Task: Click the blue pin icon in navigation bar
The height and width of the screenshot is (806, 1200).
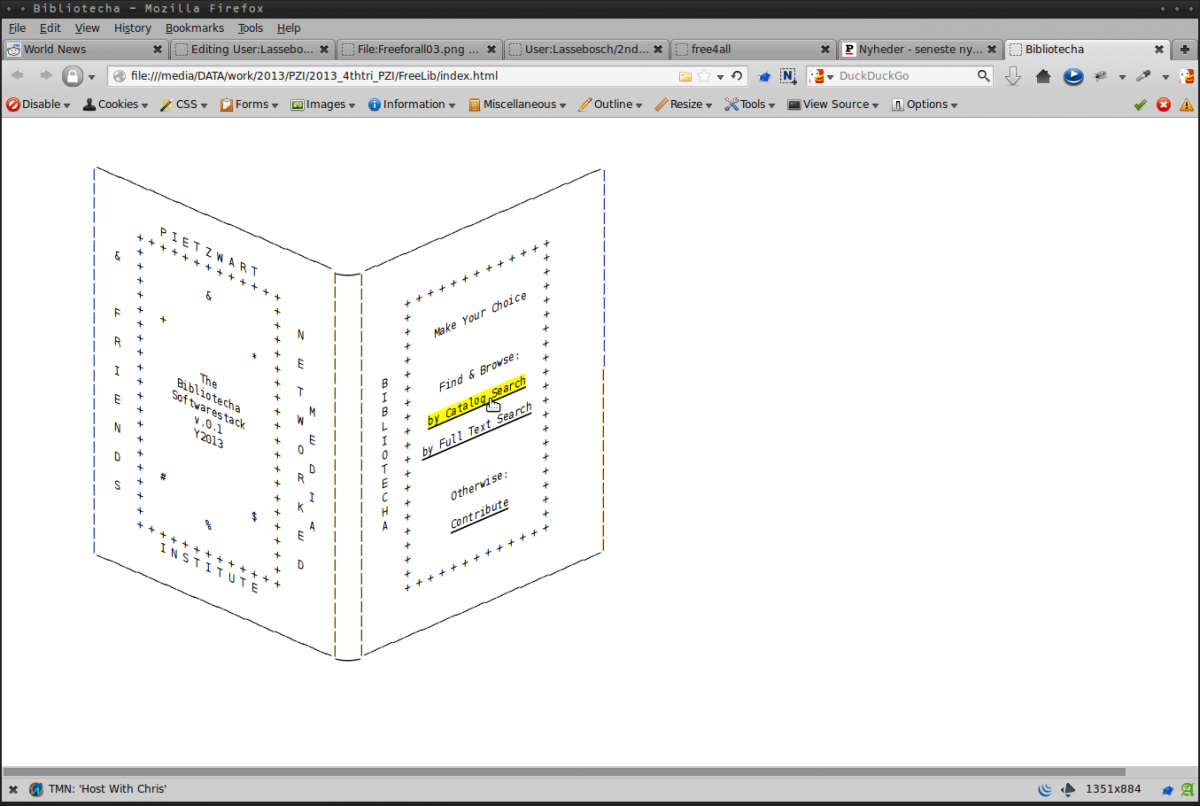Action: click(x=765, y=76)
